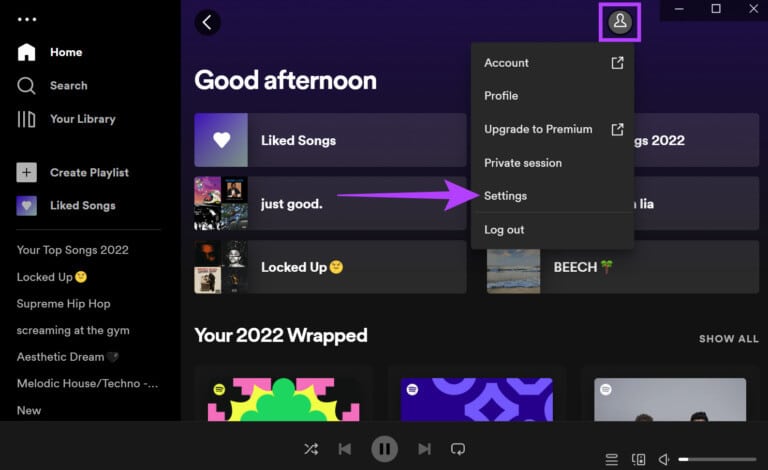Open Settings from the menu
The image size is (768, 470).
552,196
